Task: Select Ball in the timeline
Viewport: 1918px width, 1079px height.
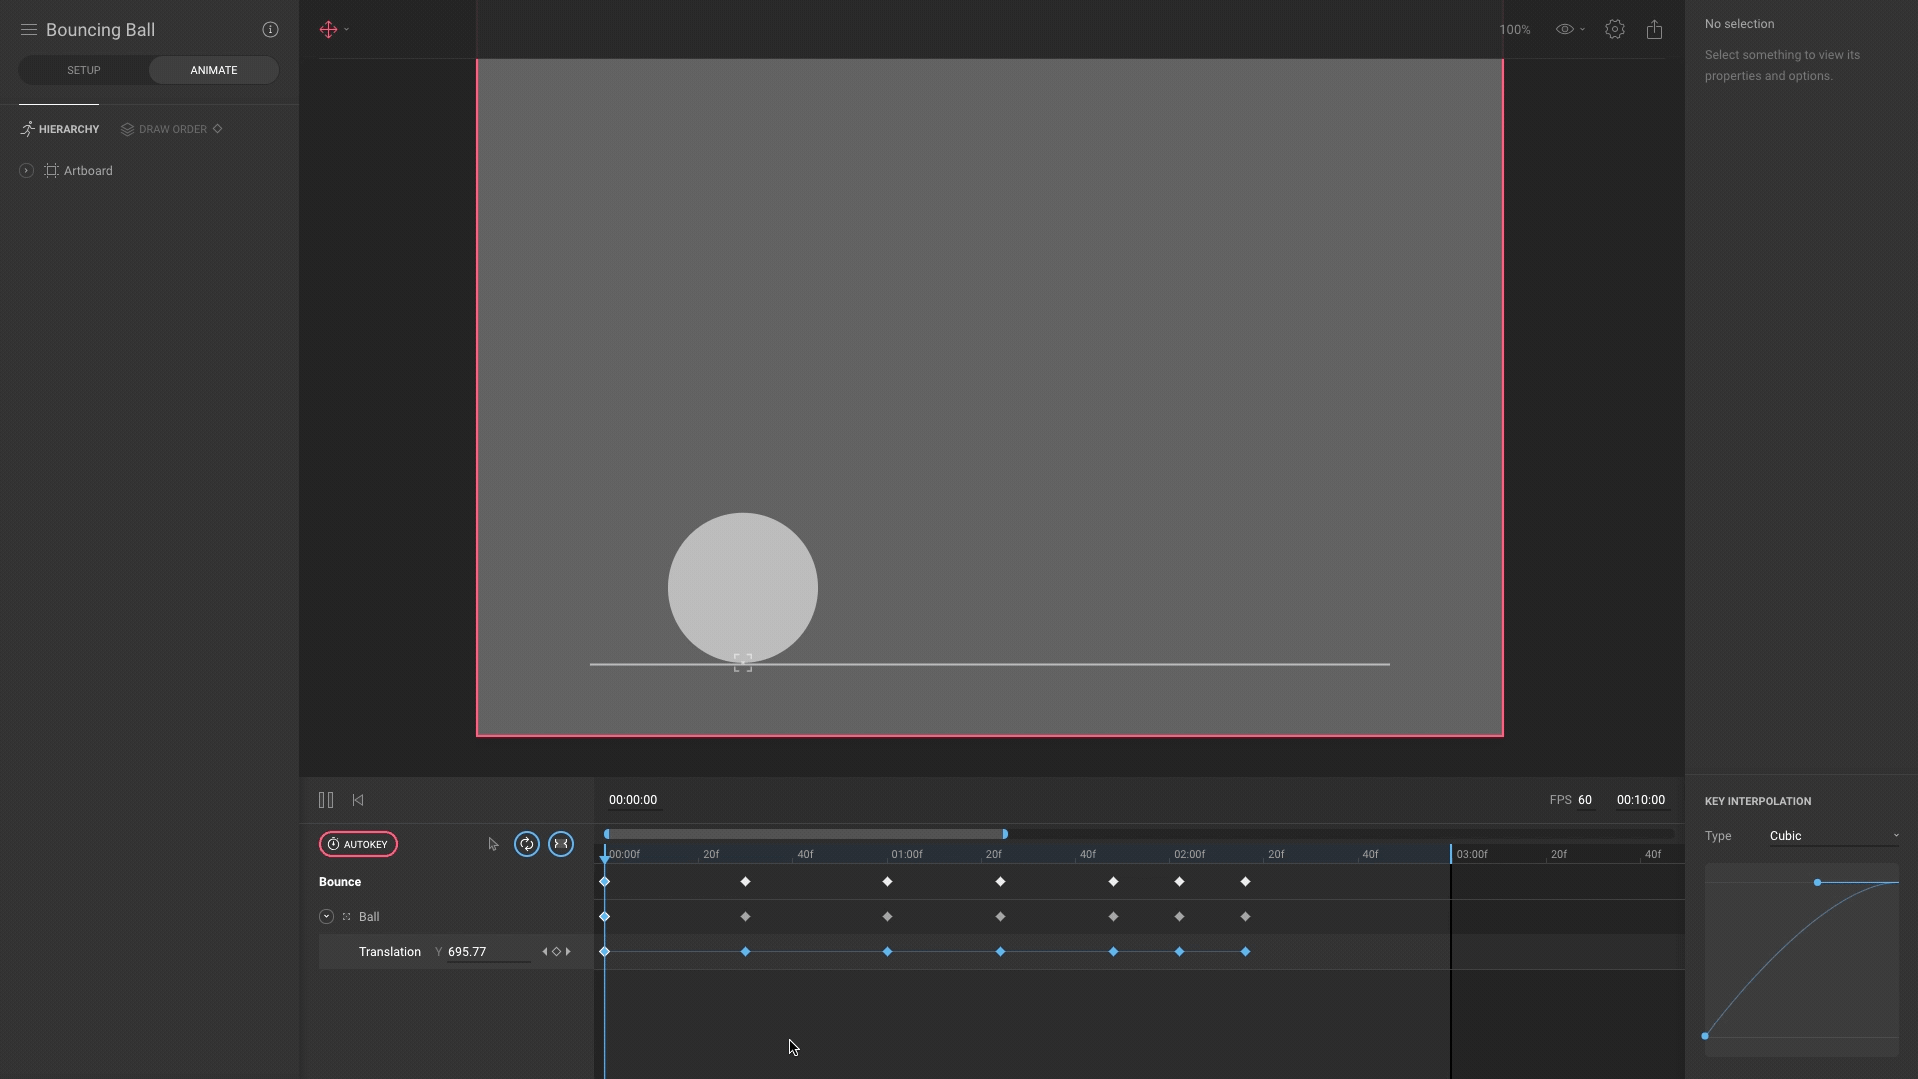Action: pyautogui.click(x=369, y=917)
